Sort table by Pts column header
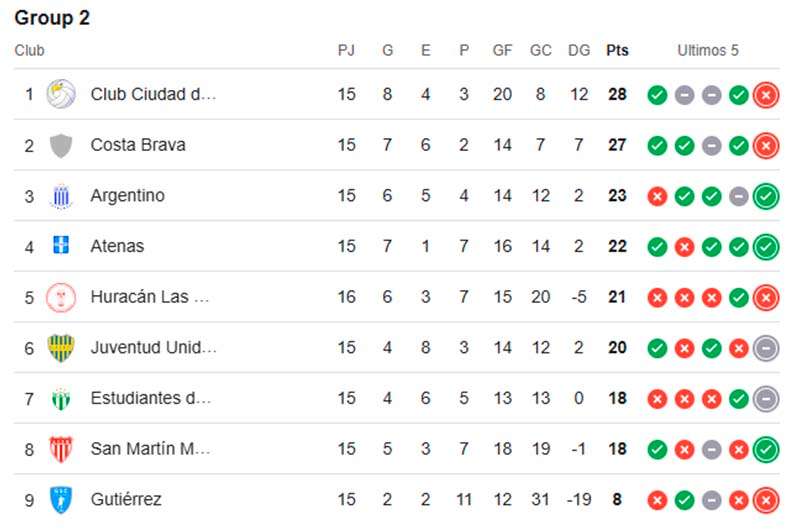 [x=617, y=51]
